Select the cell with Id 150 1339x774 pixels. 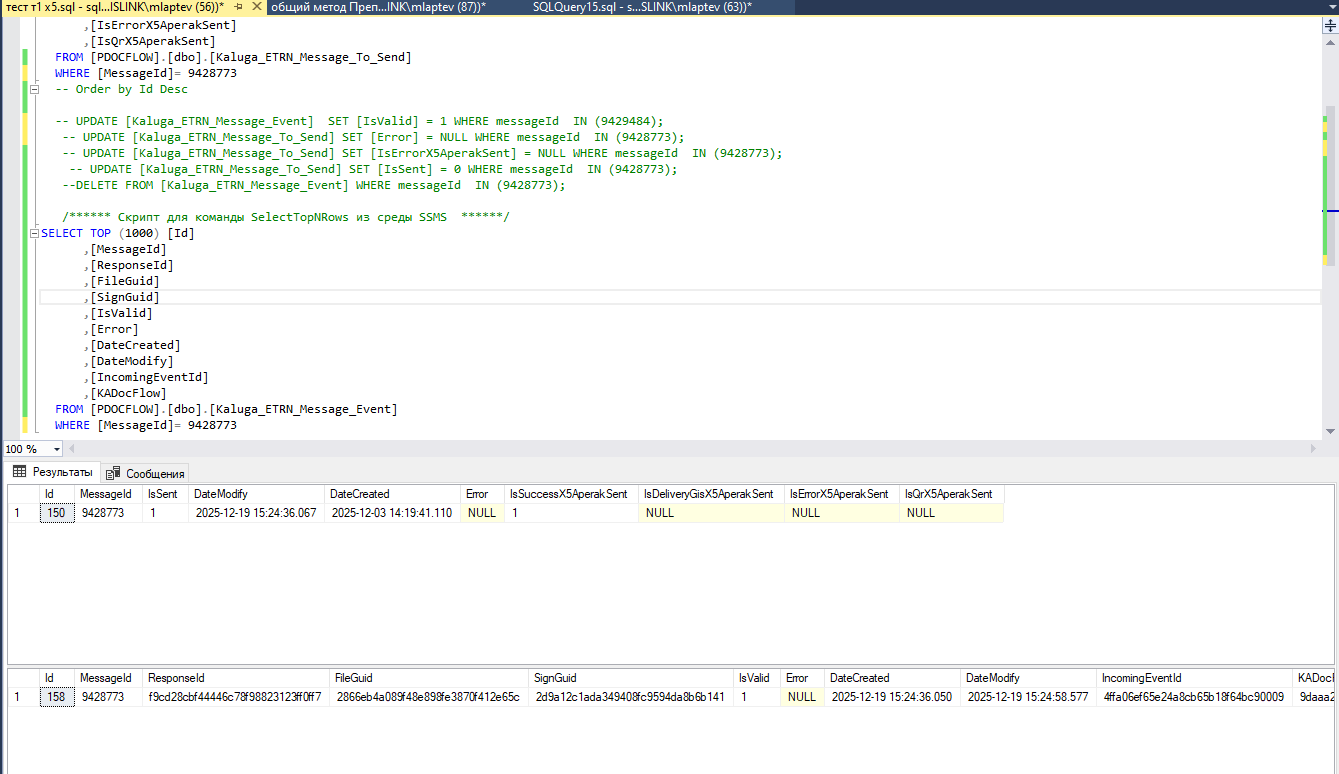[x=58, y=513]
